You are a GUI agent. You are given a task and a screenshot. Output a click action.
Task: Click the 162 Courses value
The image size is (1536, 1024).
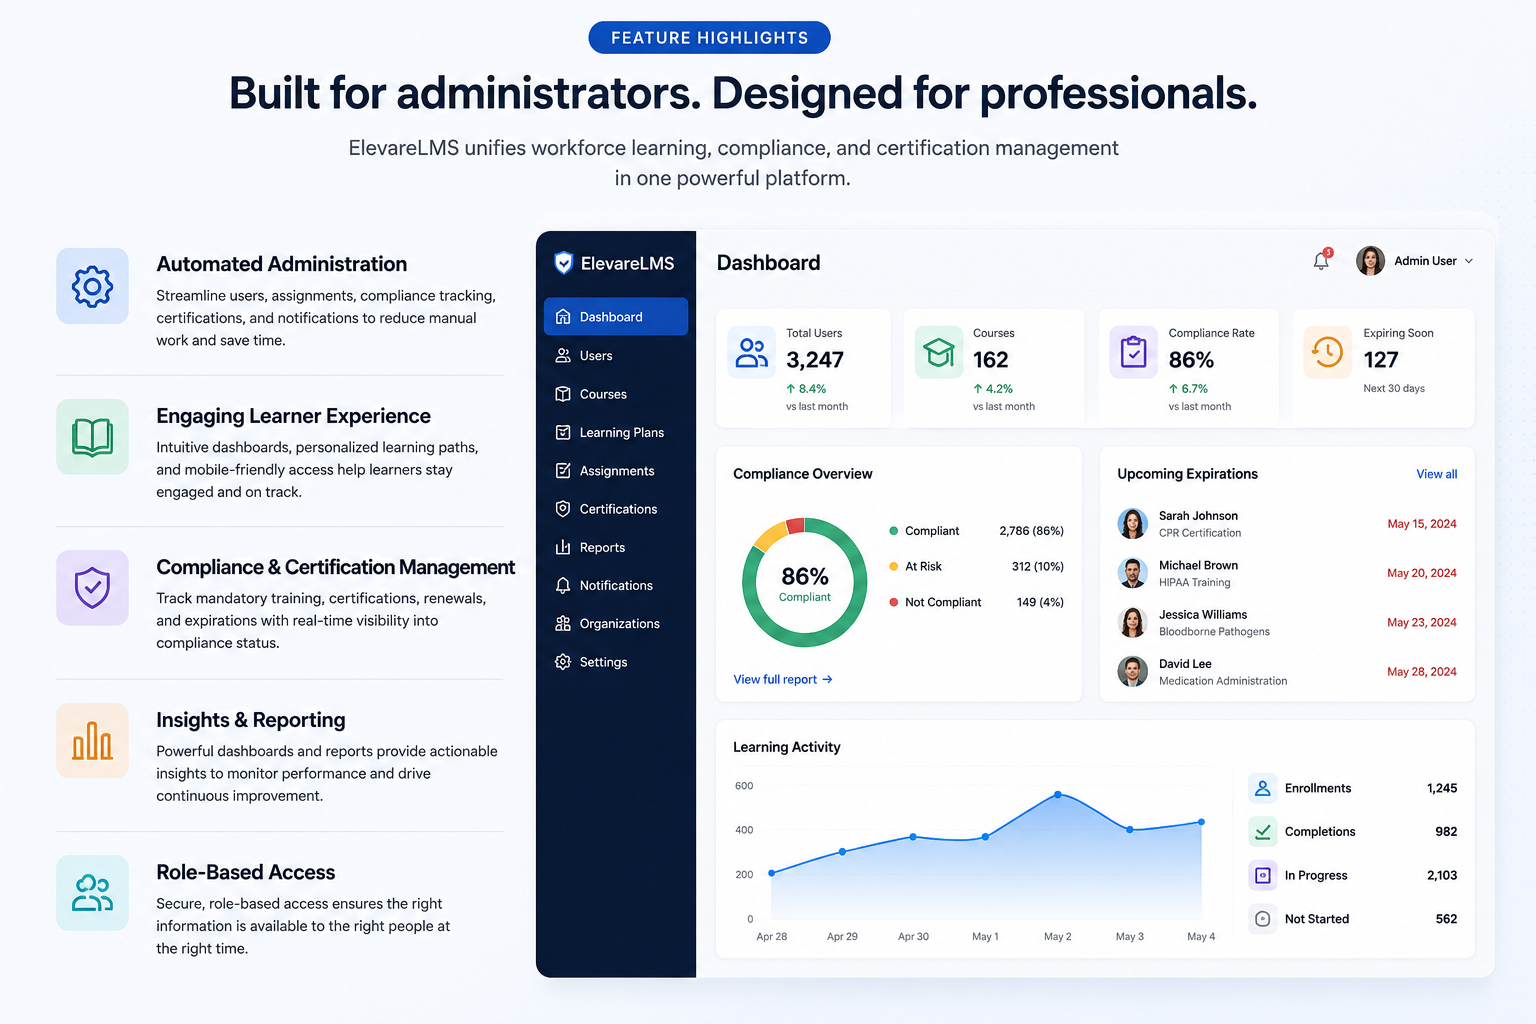pyautogui.click(x=990, y=360)
